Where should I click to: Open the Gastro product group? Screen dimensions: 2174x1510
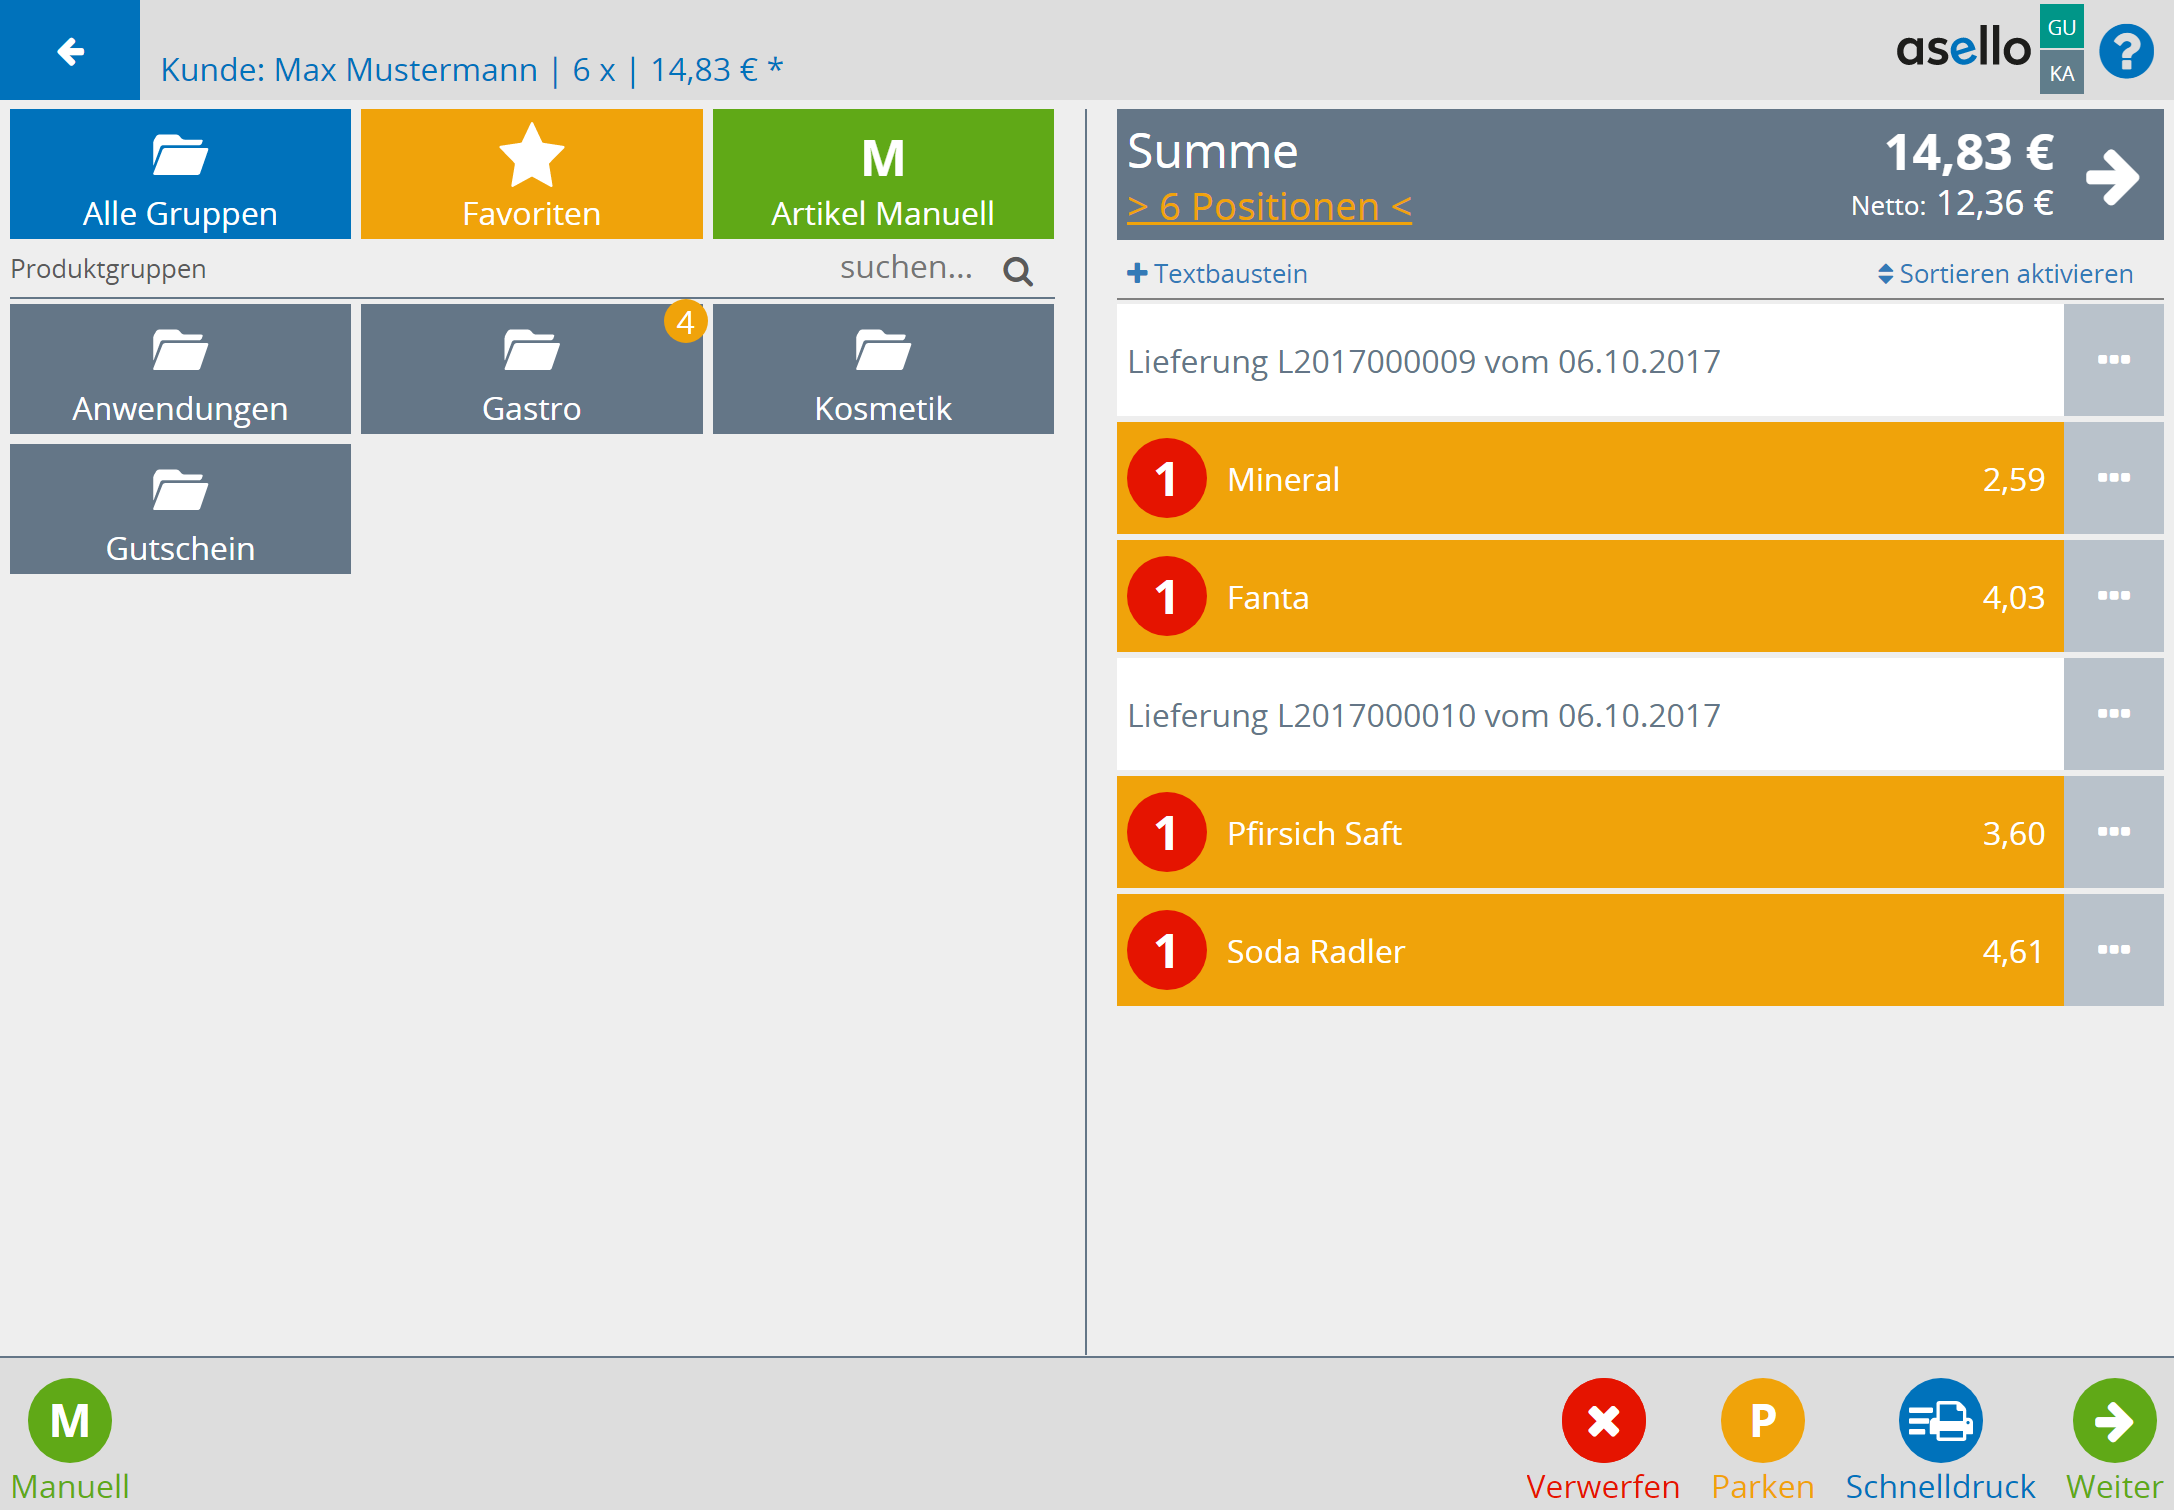531,369
